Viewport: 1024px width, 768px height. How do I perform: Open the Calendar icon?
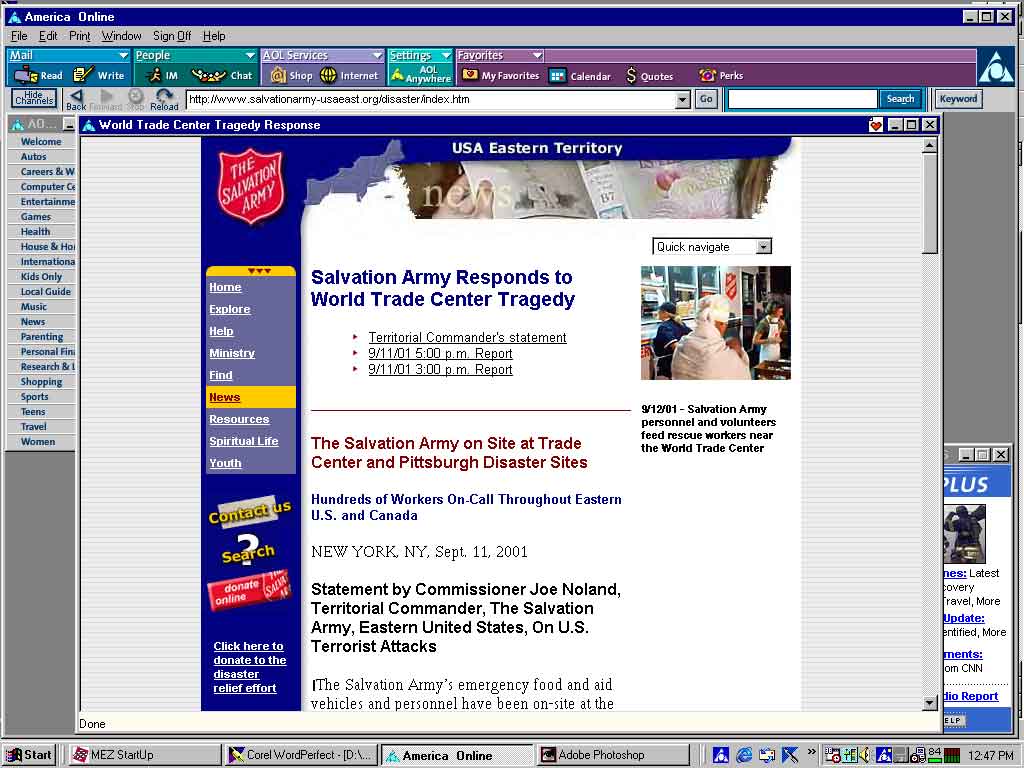pyautogui.click(x=580, y=76)
